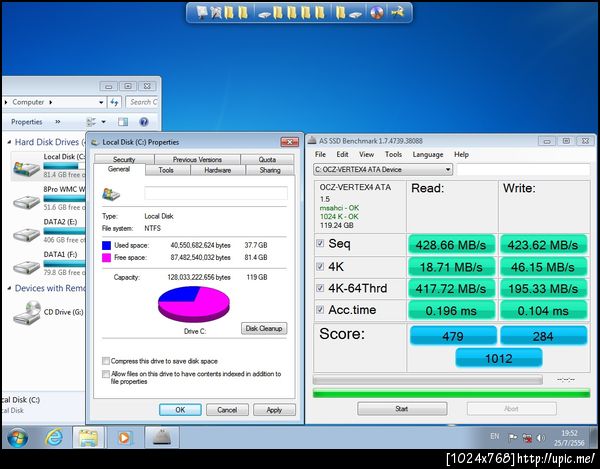600x469 pixels.
Task: Switch to the Hardware tab
Action: [217, 170]
